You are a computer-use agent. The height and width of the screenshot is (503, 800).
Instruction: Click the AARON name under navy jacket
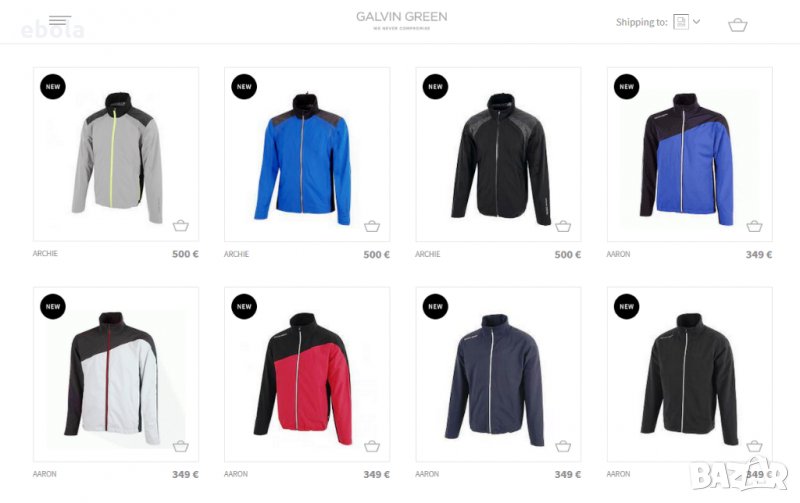point(427,474)
